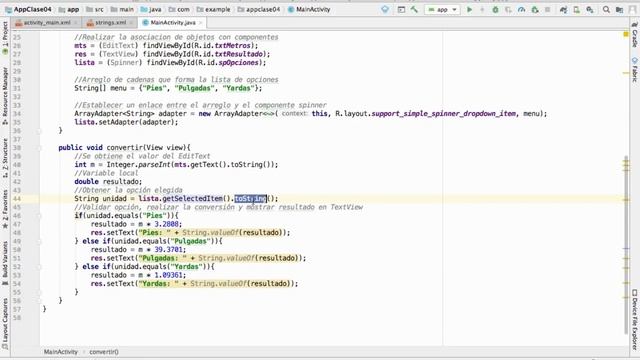Start debugging with the bug icon

point(495,9)
